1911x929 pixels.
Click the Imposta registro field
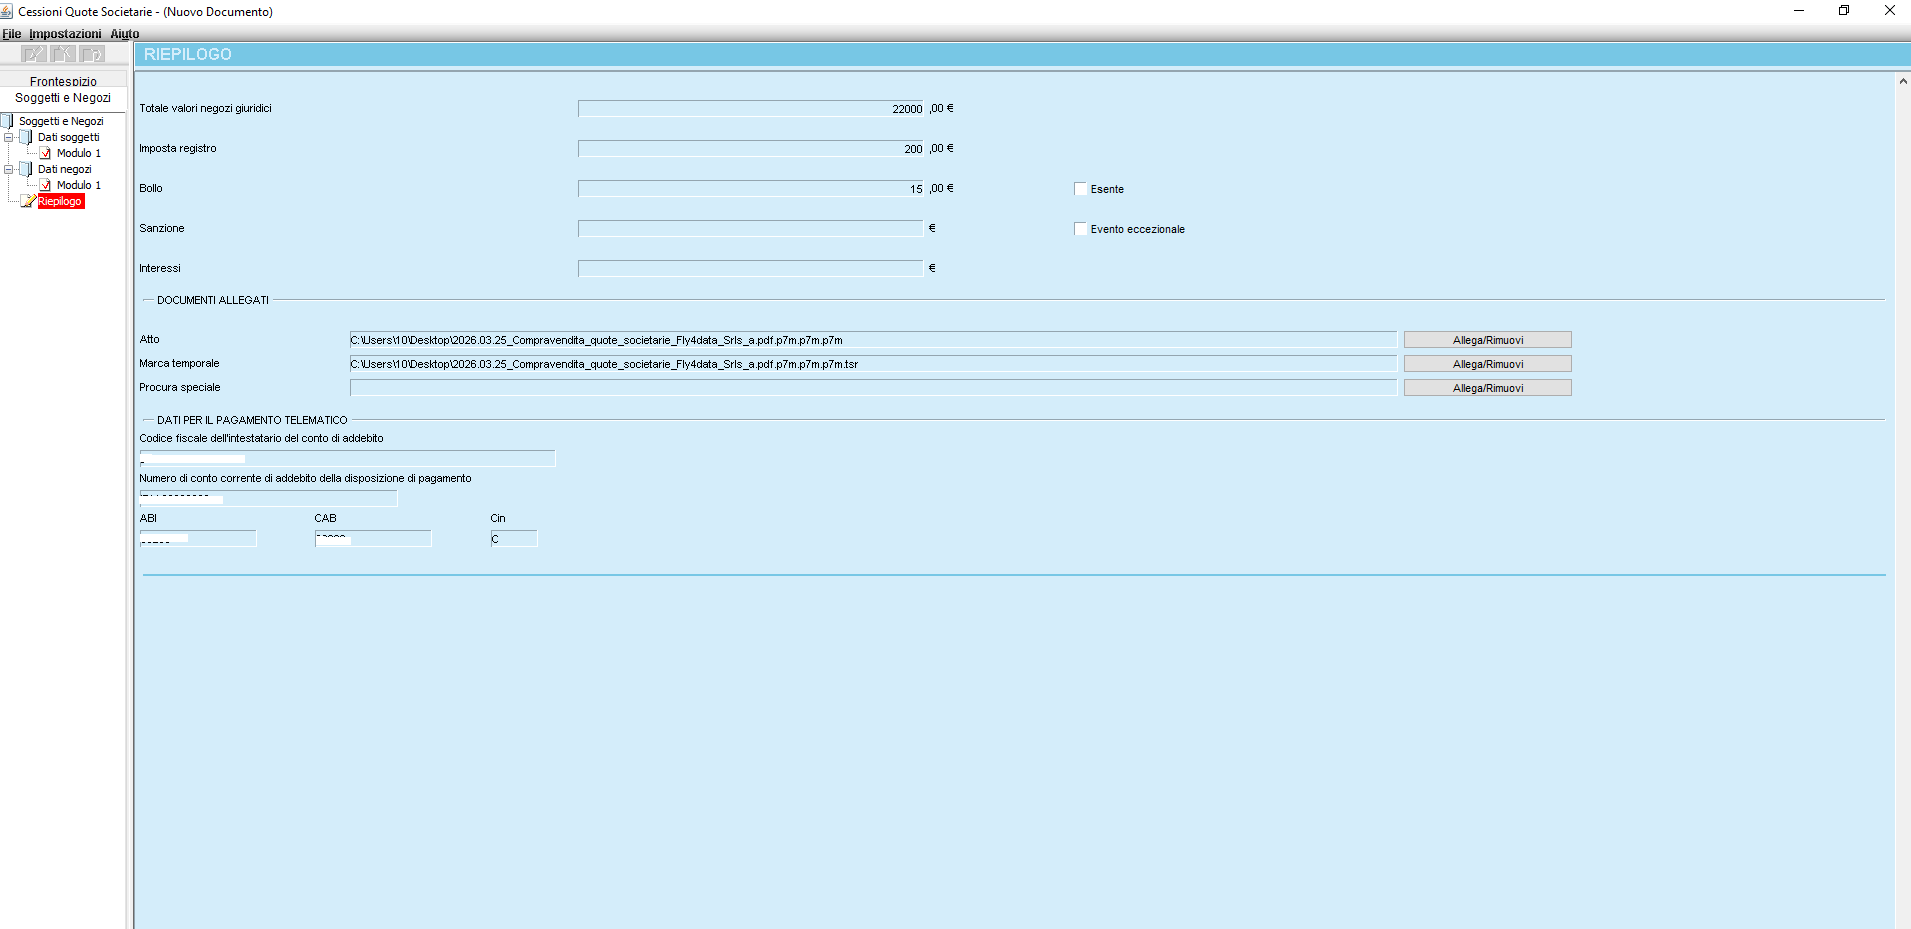click(x=752, y=149)
